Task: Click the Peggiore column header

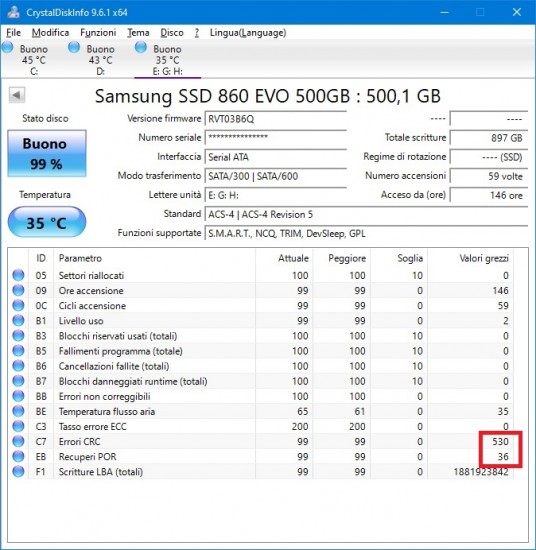Action: (x=341, y=258)
